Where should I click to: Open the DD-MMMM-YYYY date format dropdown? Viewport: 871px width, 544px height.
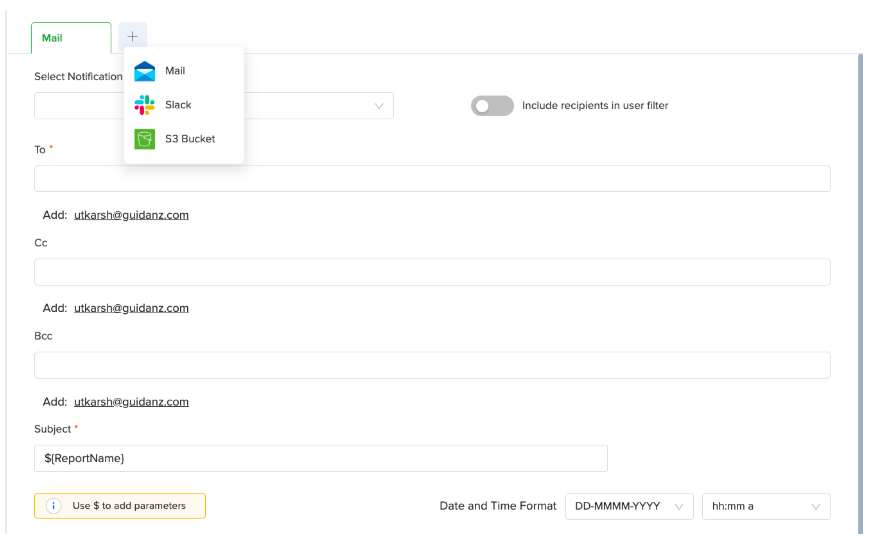click(x=629, y=506)
